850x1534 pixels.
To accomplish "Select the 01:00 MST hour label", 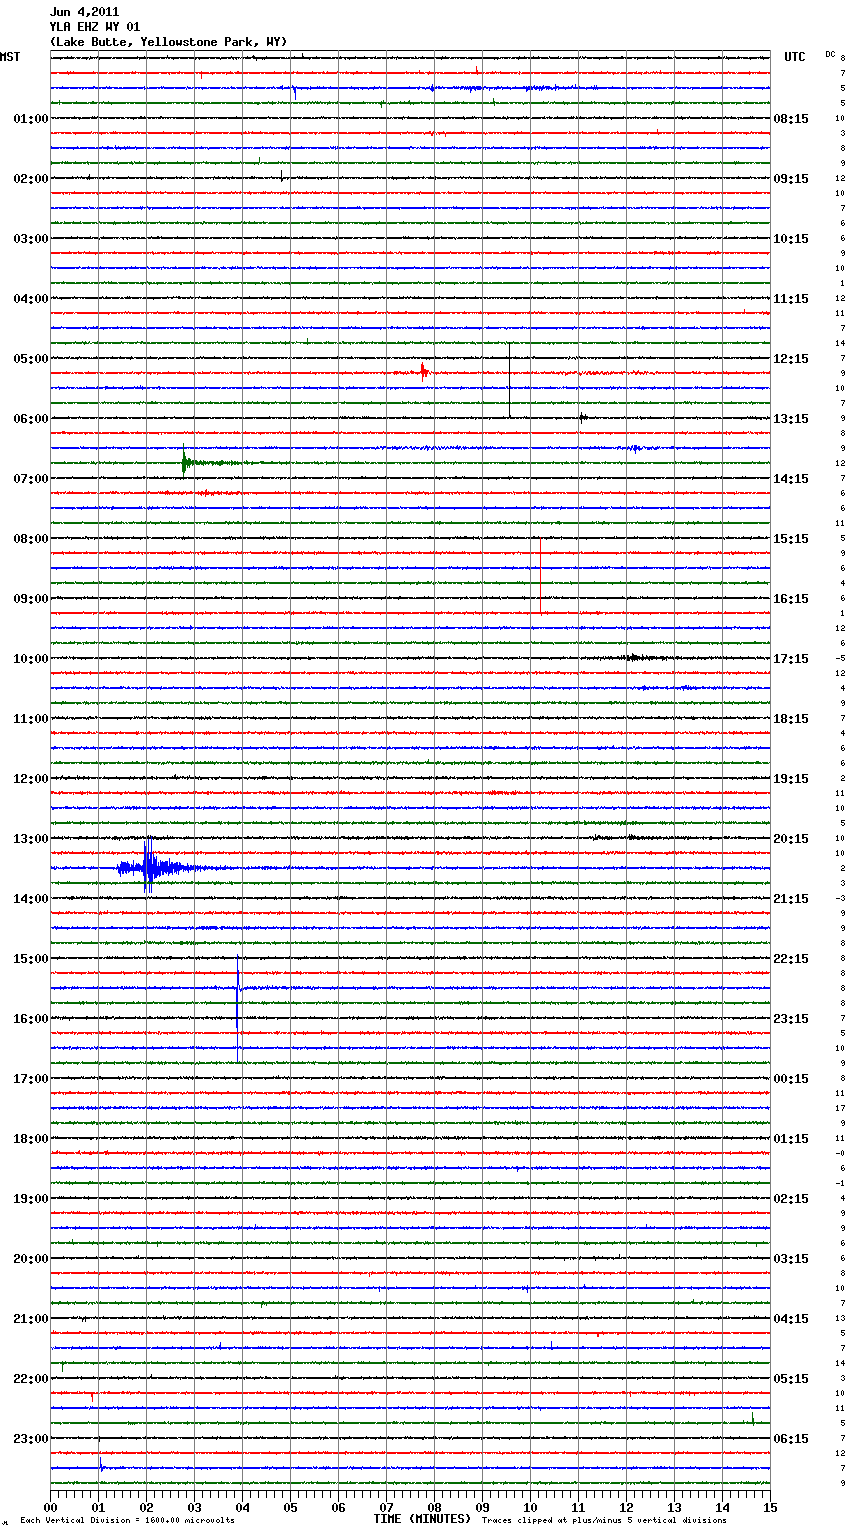I will click(x=31, y=119).
